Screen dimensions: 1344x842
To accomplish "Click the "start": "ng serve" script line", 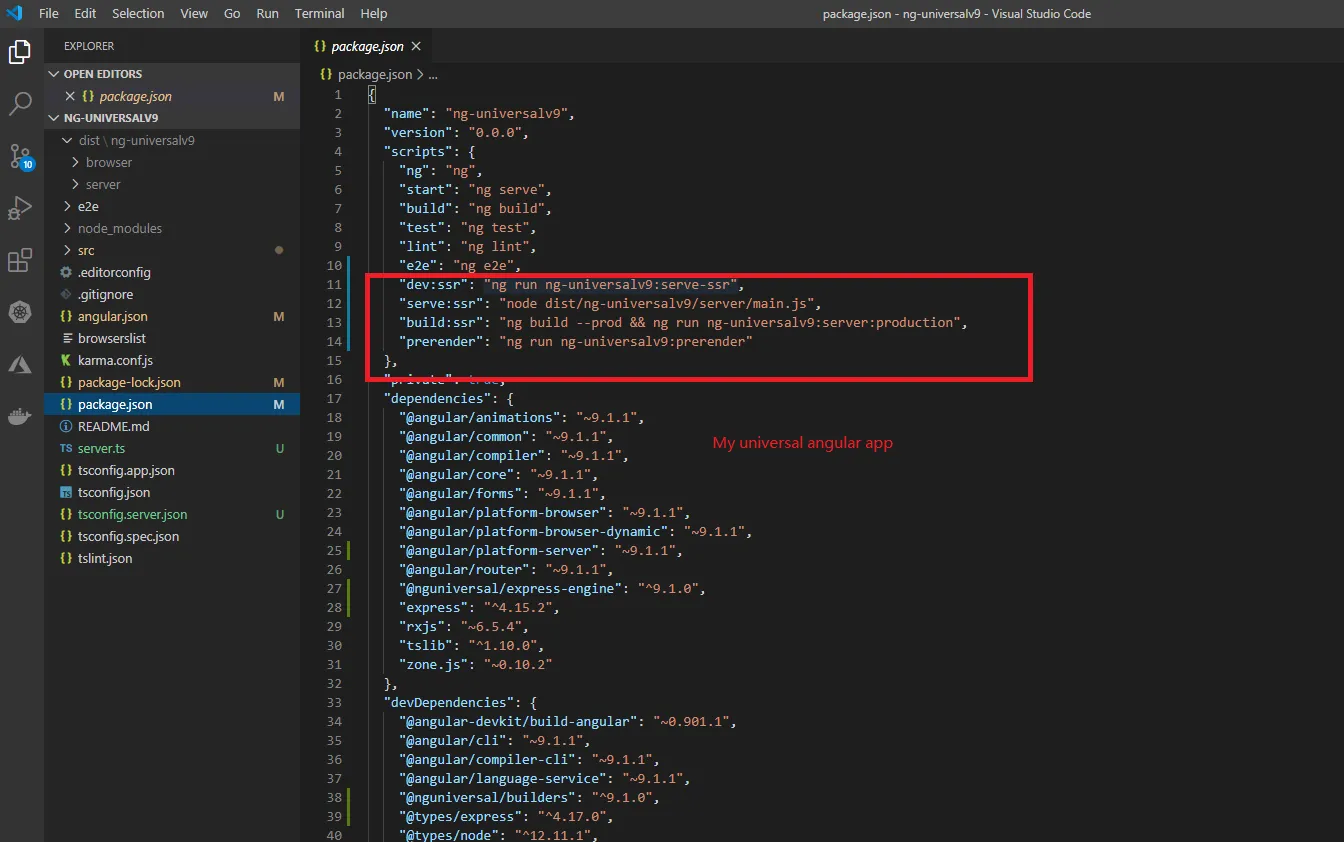I will click(x=475, y=190).
